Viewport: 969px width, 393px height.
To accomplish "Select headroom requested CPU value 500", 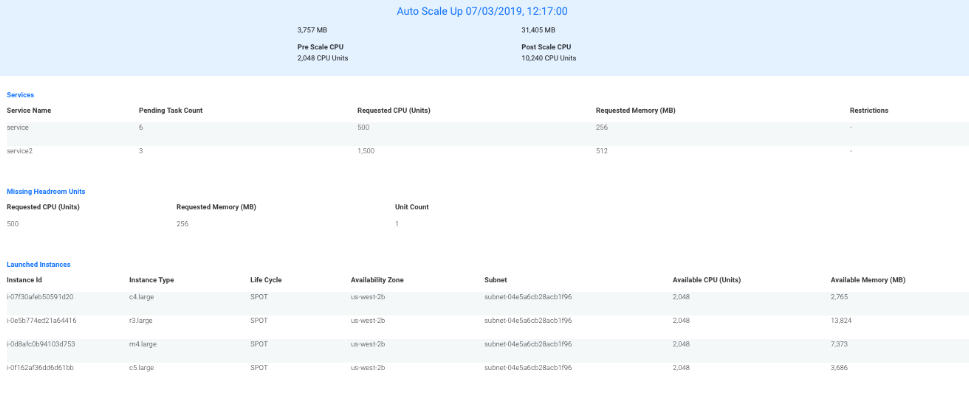I will pos(12,224).
